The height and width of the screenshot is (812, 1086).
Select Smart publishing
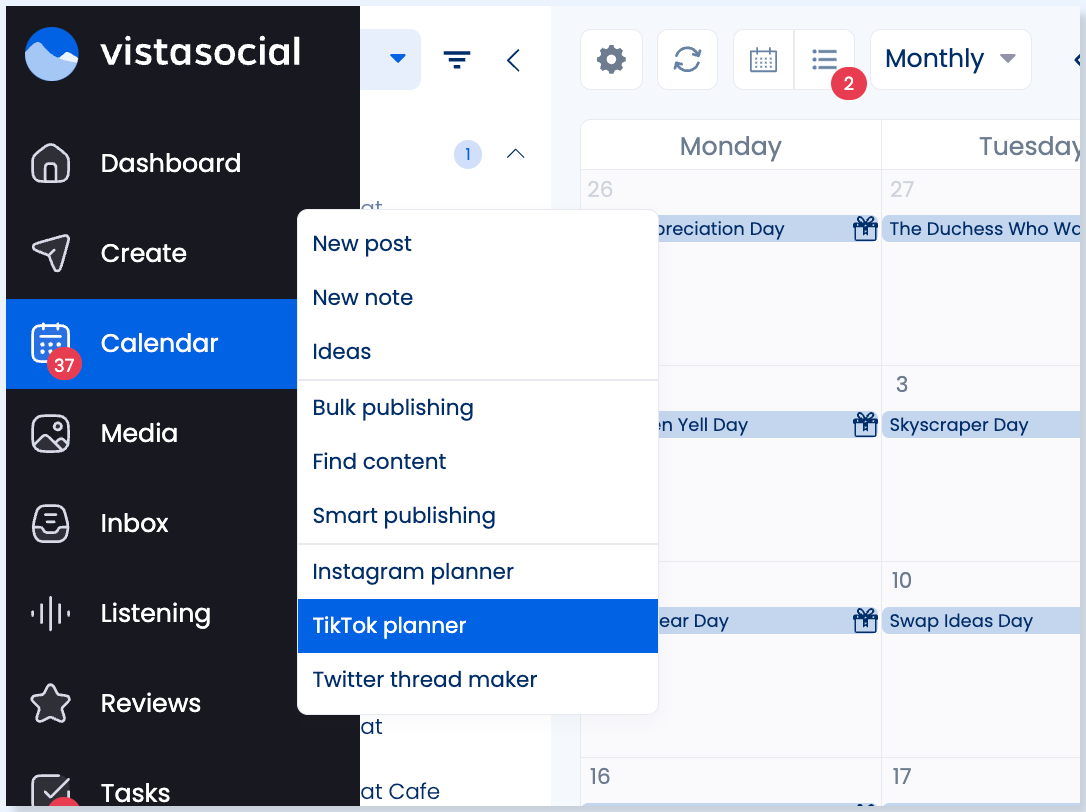pyautogui.click(x=477, y=516)
